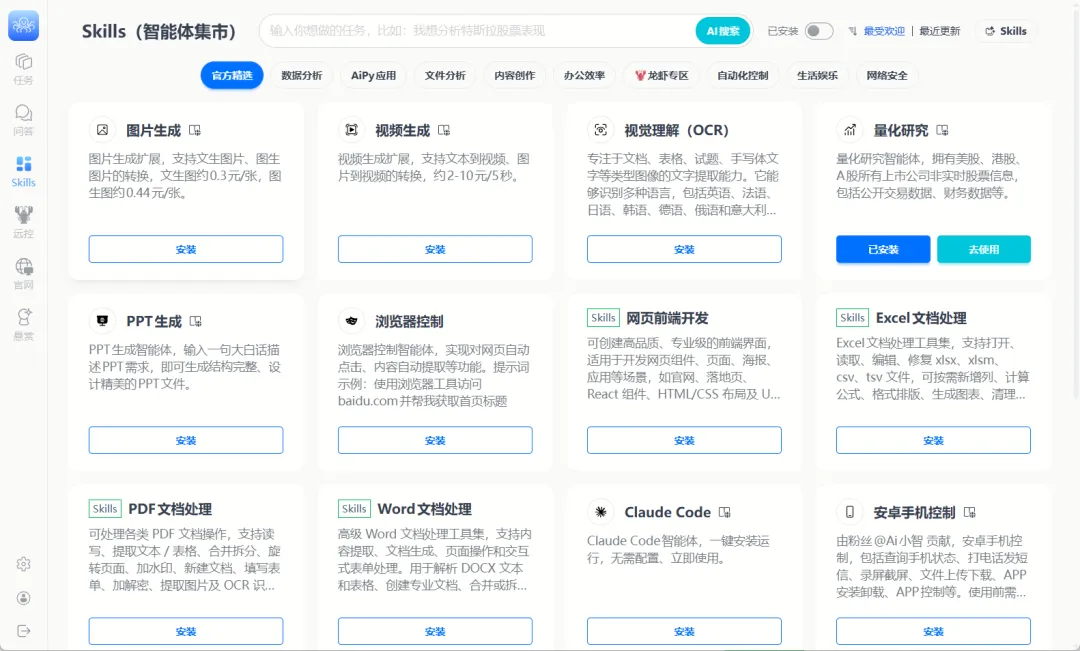Click the 量化研究 chart icon

click(850, 130)
